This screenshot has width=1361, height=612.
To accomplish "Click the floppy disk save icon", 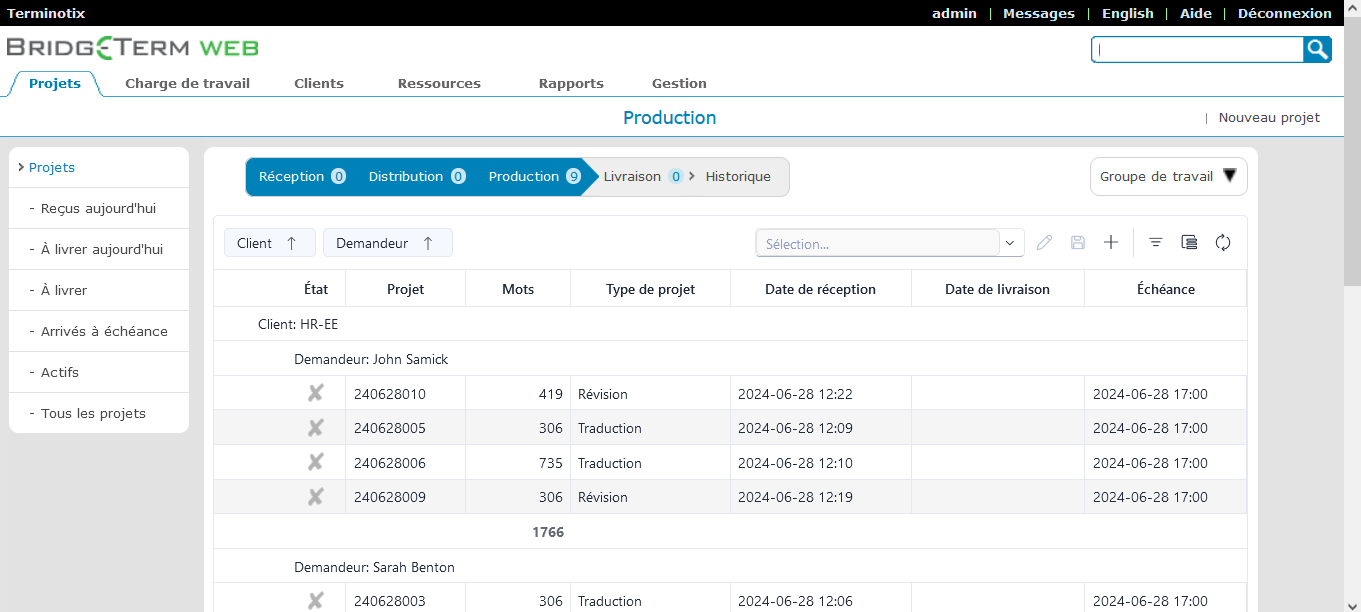I will tap(1077, 242).
